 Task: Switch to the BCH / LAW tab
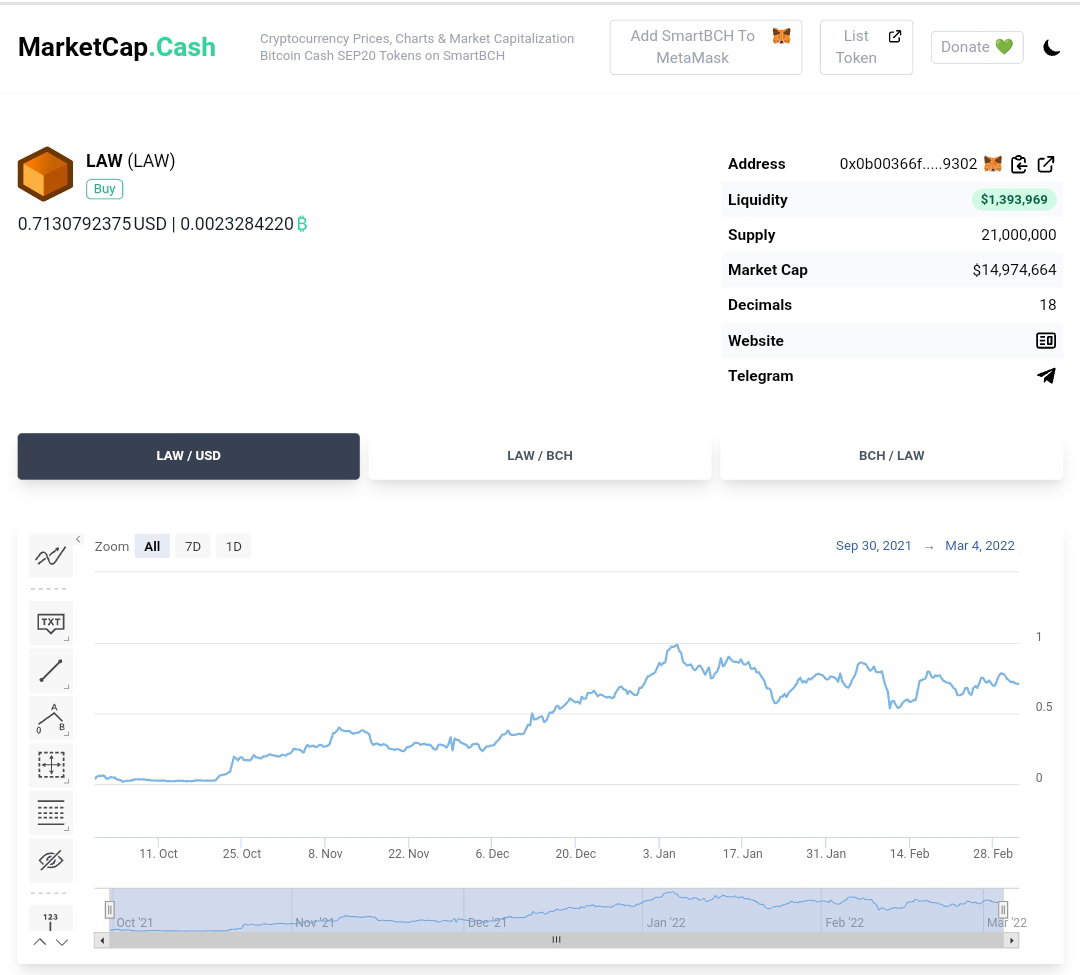coord(891,456)
